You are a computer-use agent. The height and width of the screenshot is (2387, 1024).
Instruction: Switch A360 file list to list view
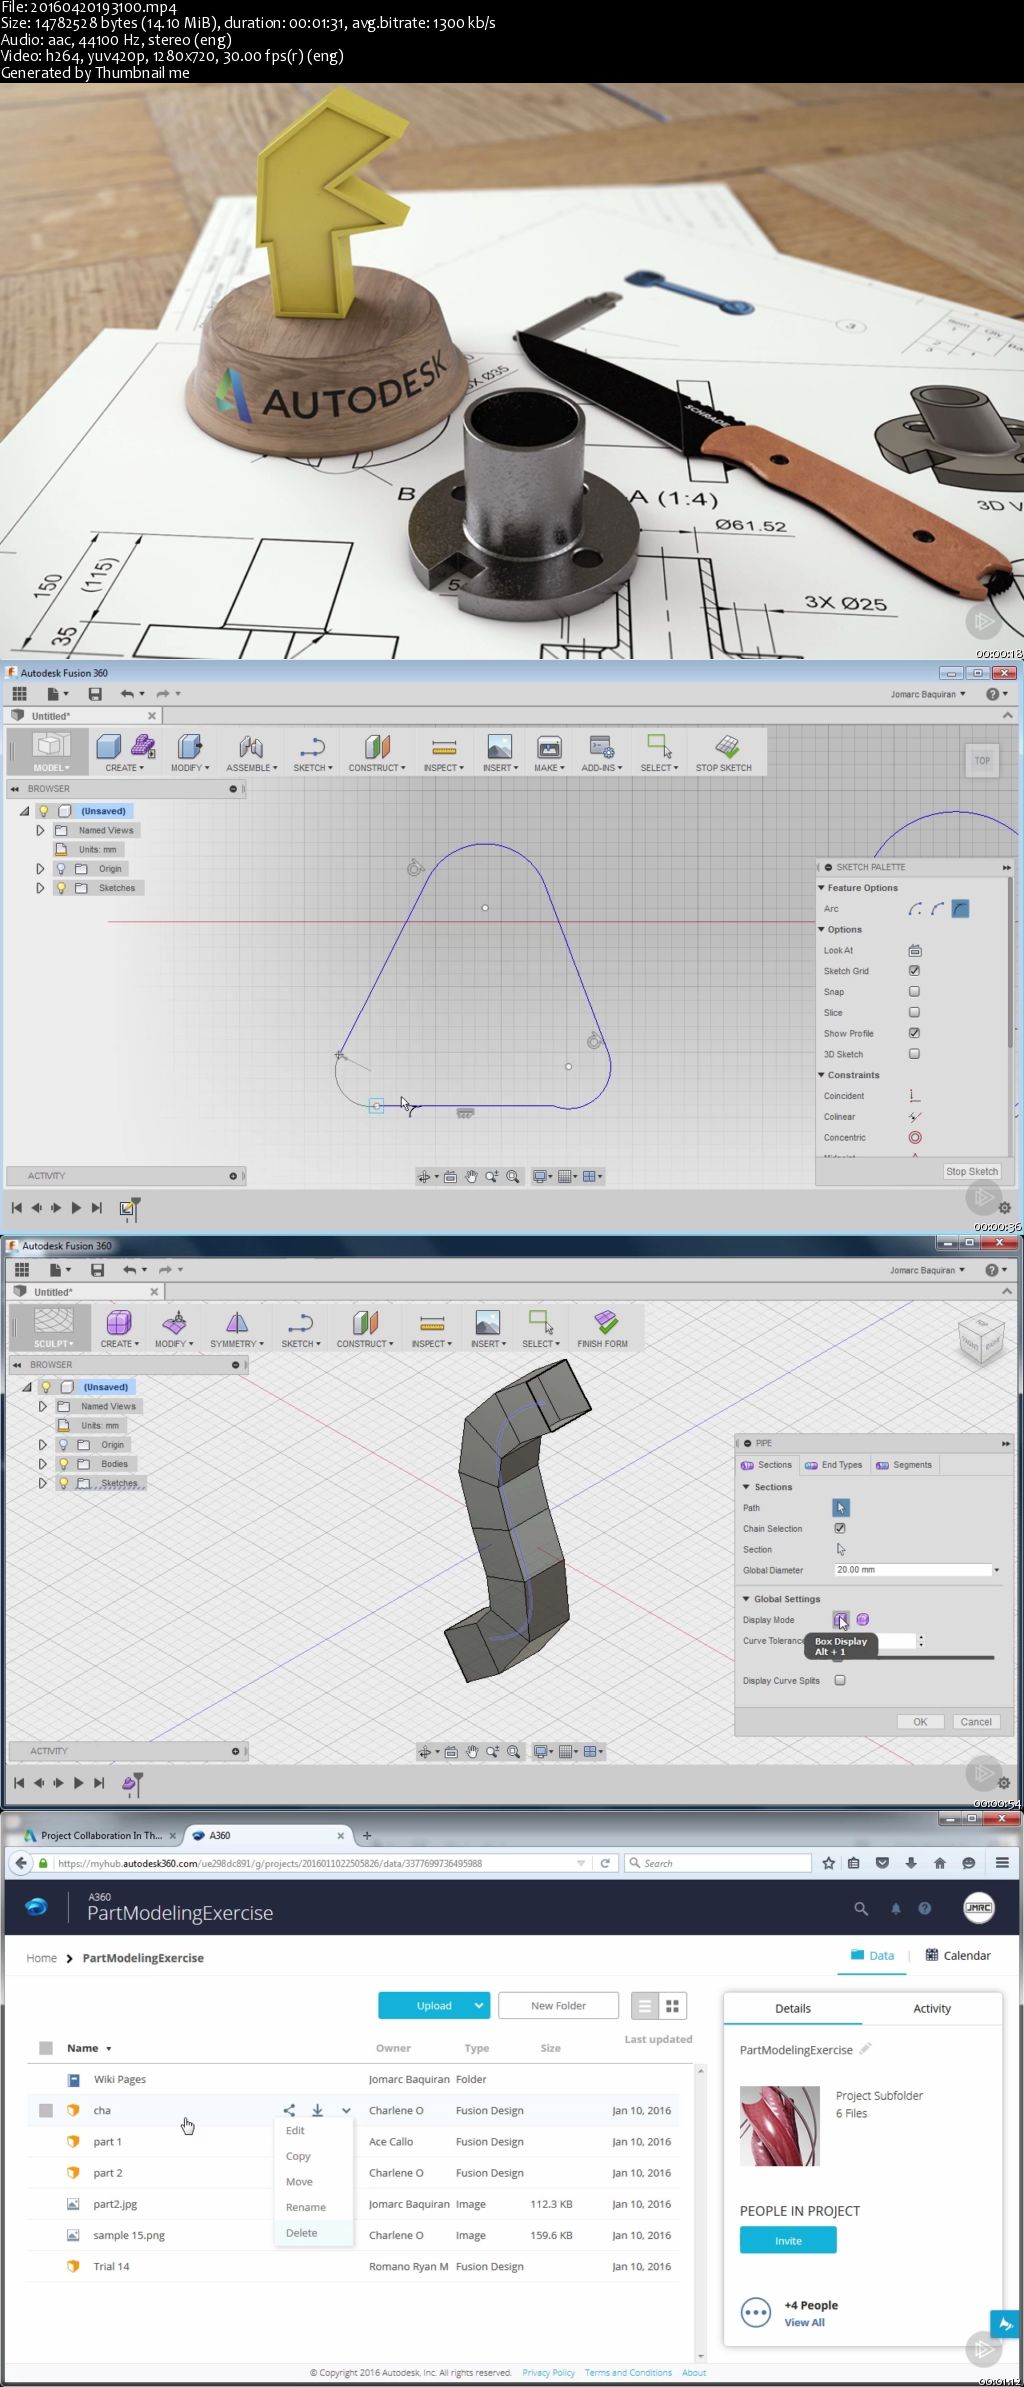tap(645, 2005)
